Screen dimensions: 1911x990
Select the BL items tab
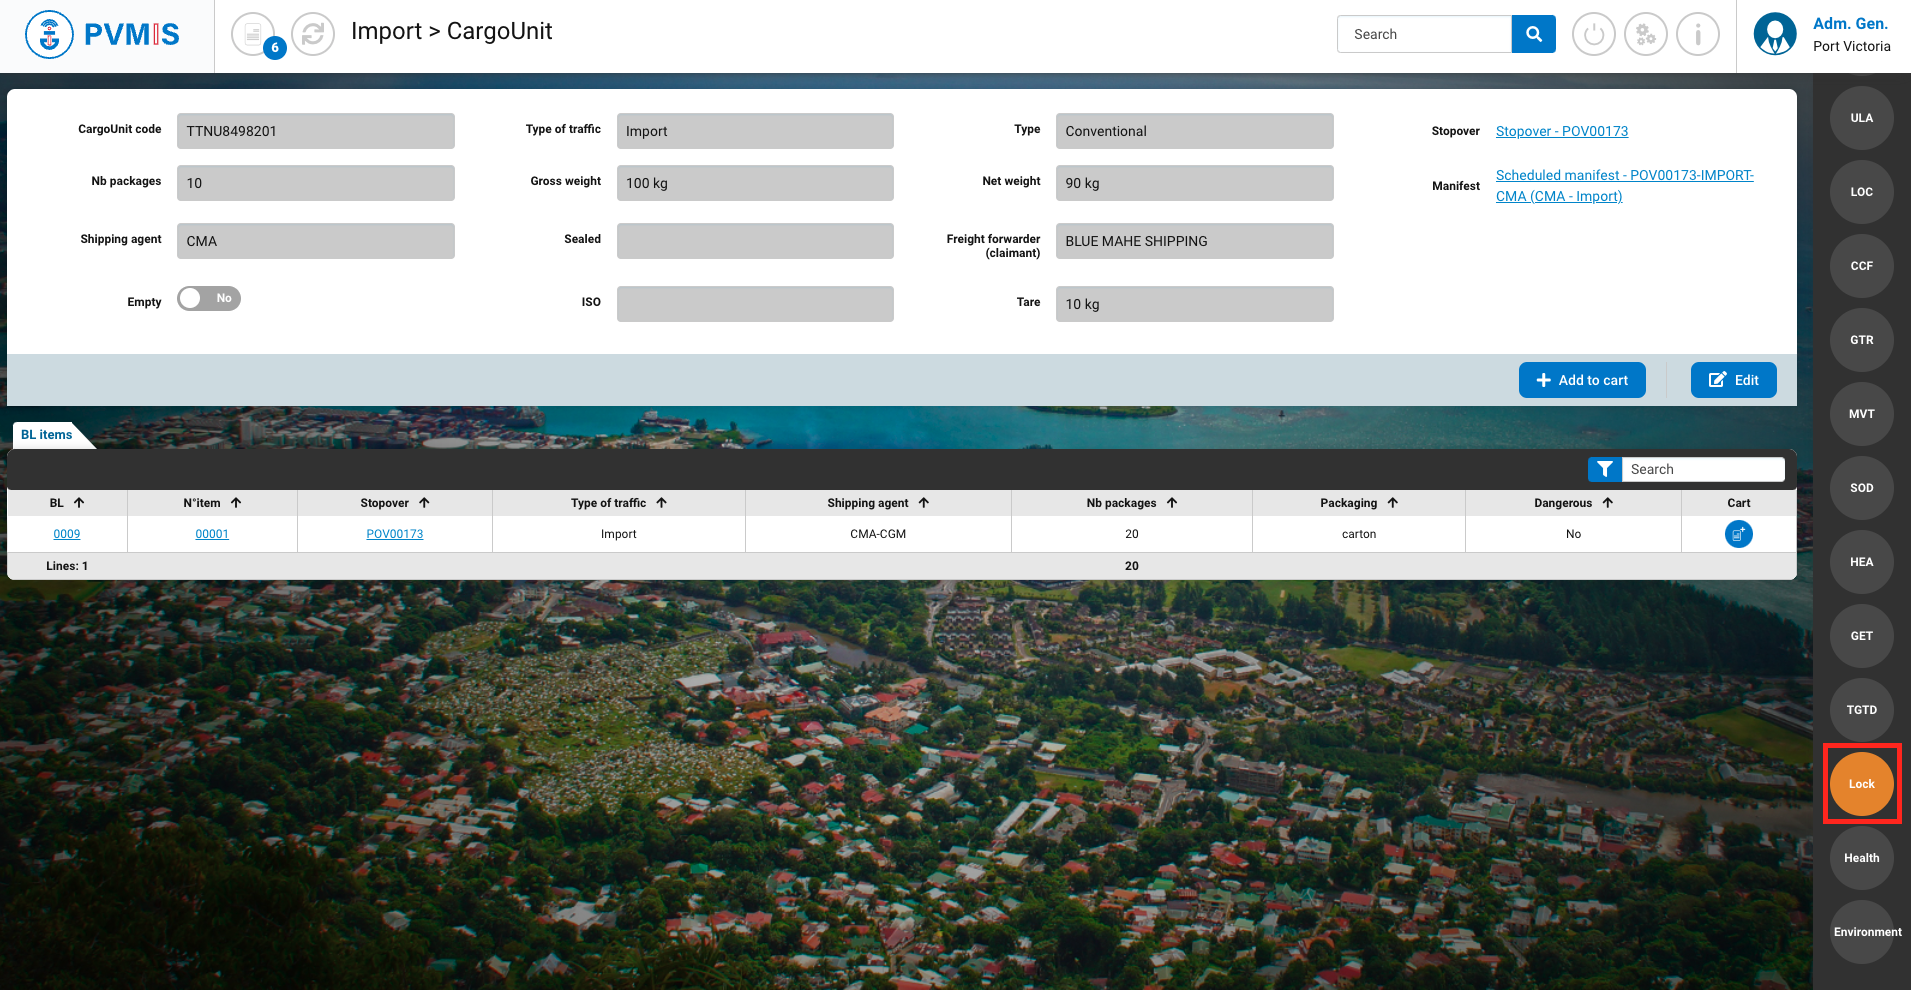point(47,435)
